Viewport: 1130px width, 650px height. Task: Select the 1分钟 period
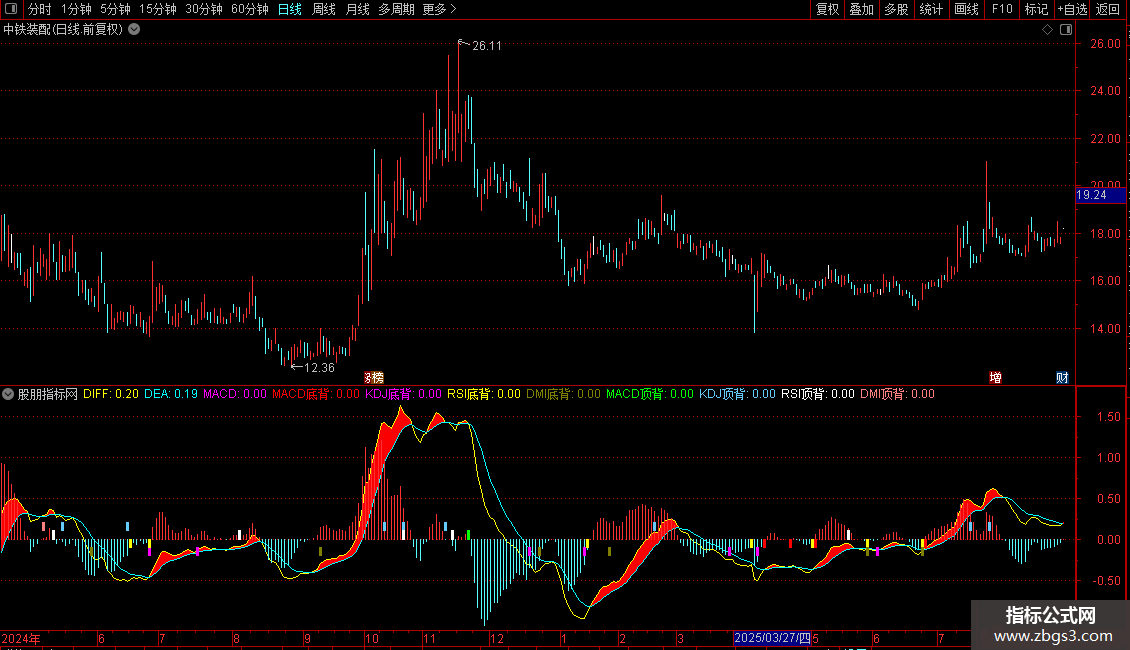pos(76,9)
